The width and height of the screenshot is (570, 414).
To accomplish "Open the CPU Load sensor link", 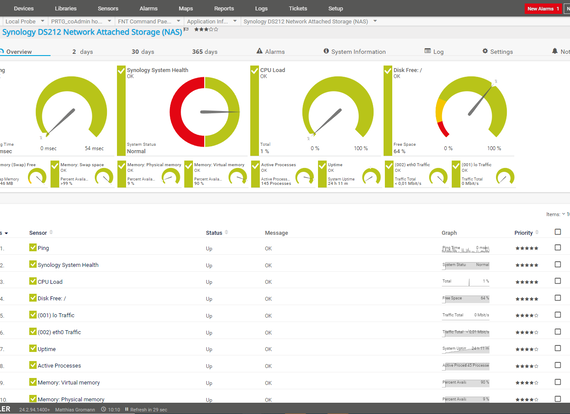I will click(50, 282).
